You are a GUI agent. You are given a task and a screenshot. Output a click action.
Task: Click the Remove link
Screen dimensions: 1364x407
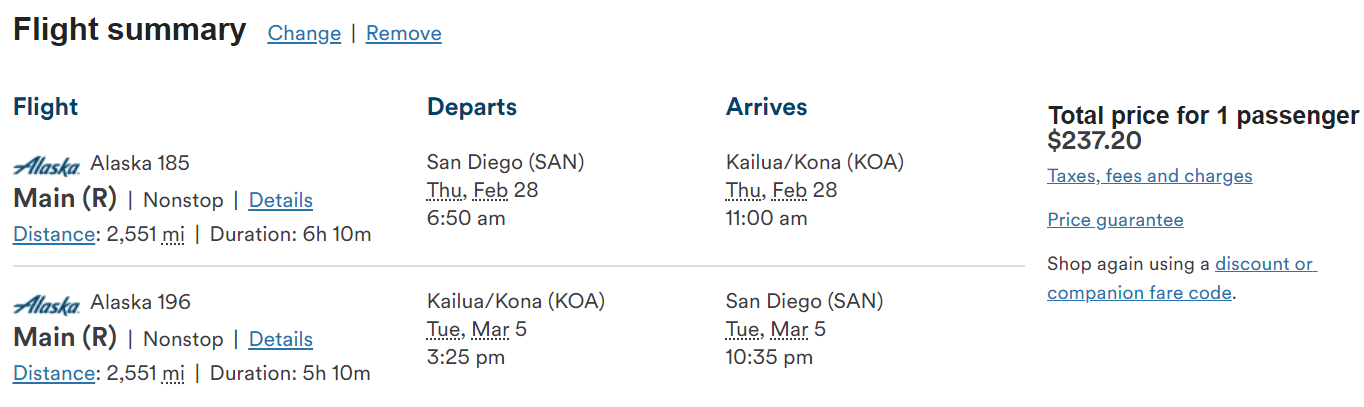click(403, 34)
